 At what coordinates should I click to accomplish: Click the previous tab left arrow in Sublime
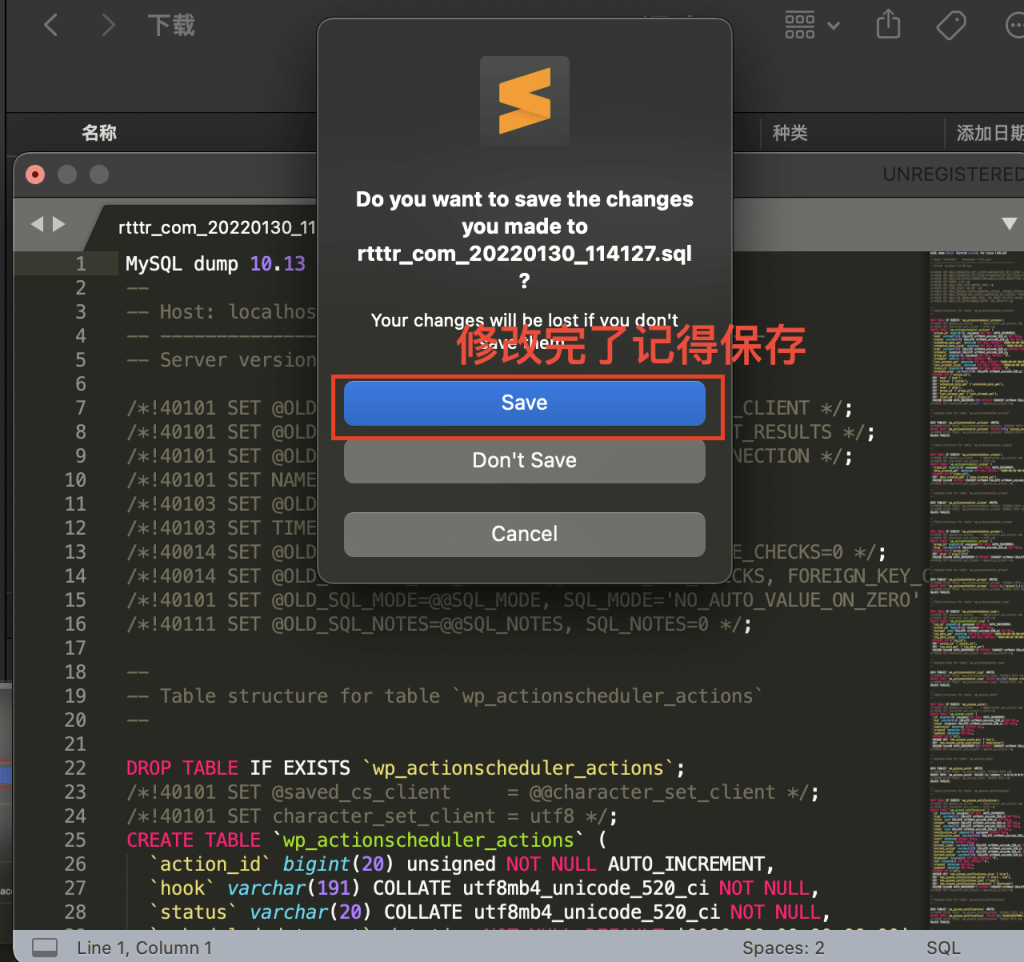(37, 224)
